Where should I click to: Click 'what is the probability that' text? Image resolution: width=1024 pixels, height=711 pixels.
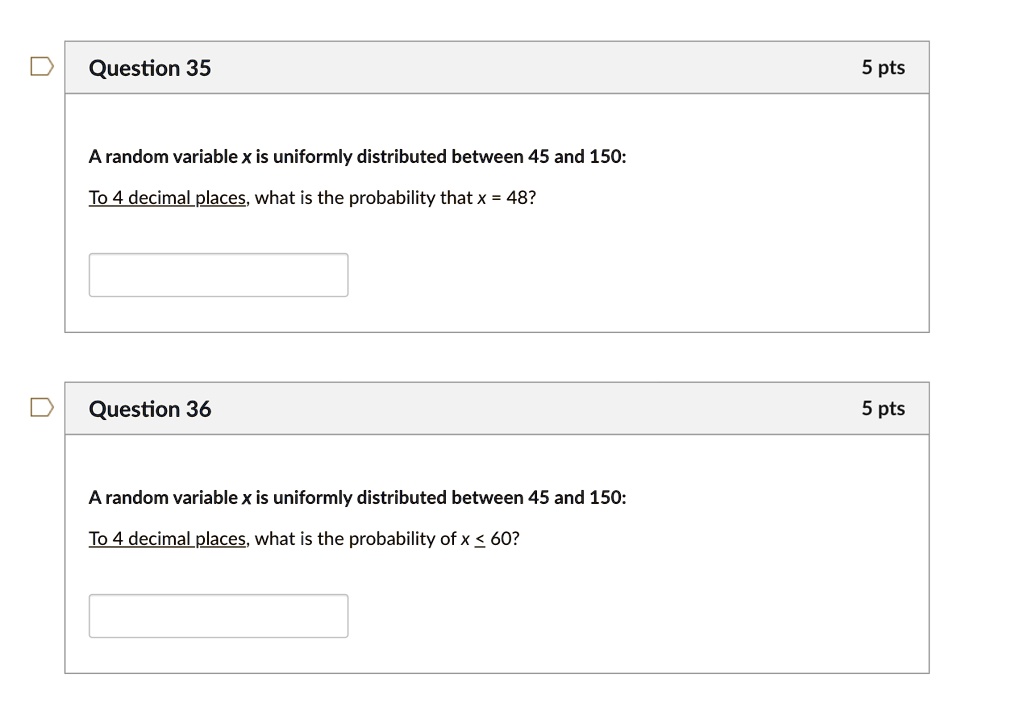364,197
